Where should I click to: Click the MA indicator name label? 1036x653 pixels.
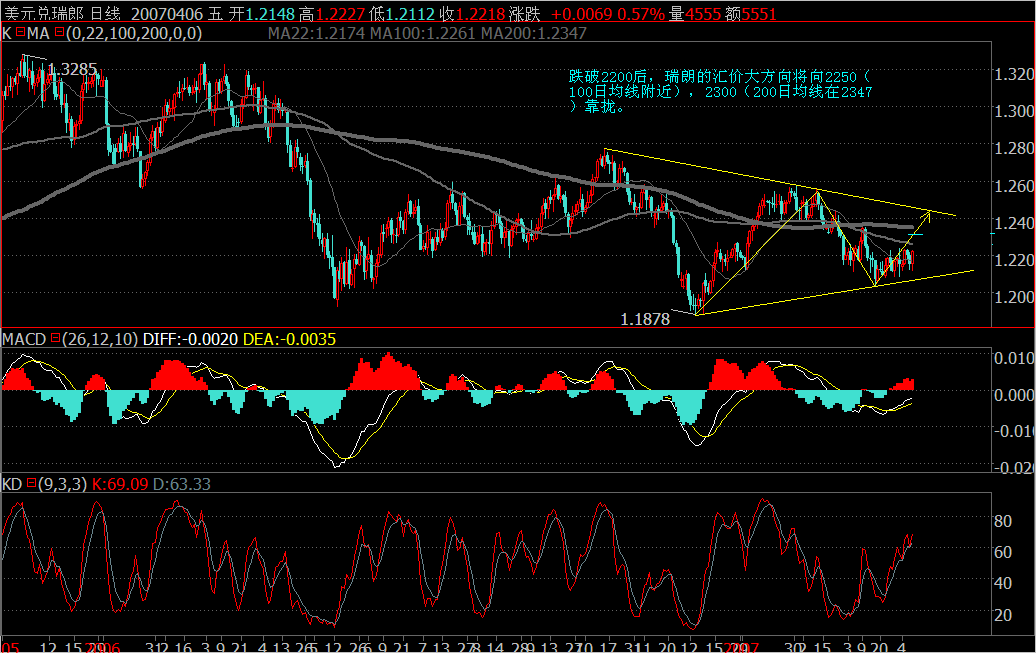(x=39, y=33)
